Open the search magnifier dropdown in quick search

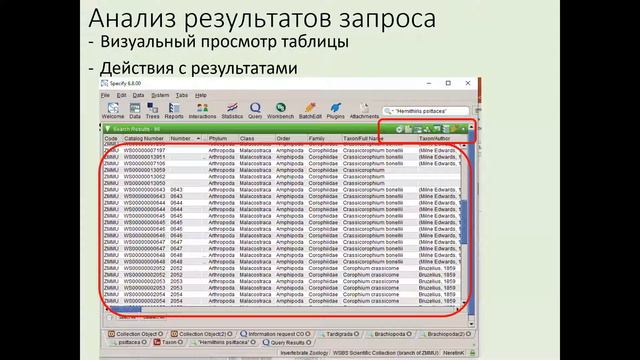click(389, 111)
